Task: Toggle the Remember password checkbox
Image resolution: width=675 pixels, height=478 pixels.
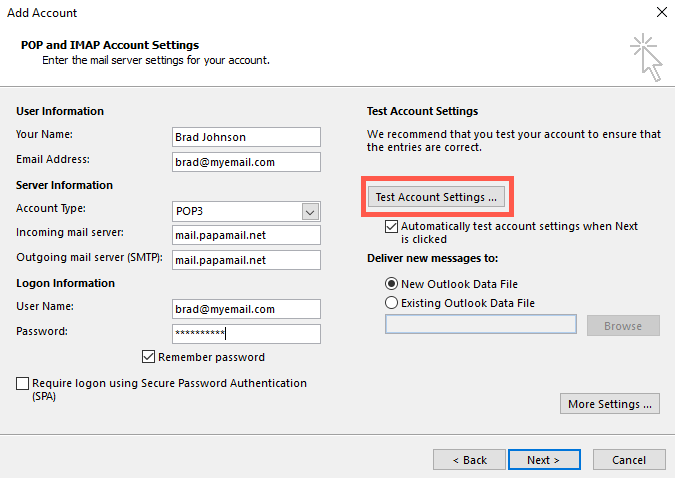Action: (149, 357)
